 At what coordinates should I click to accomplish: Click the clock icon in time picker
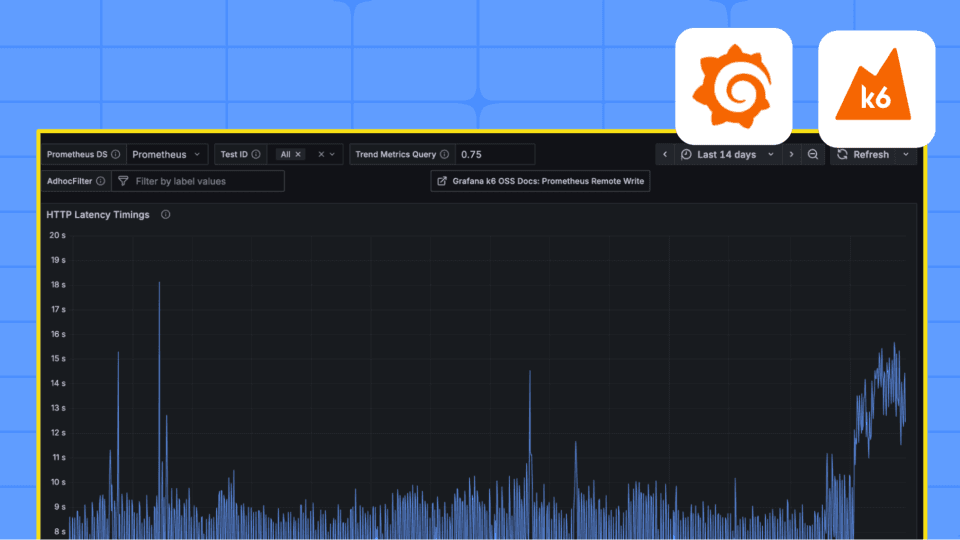coord(686,154)
